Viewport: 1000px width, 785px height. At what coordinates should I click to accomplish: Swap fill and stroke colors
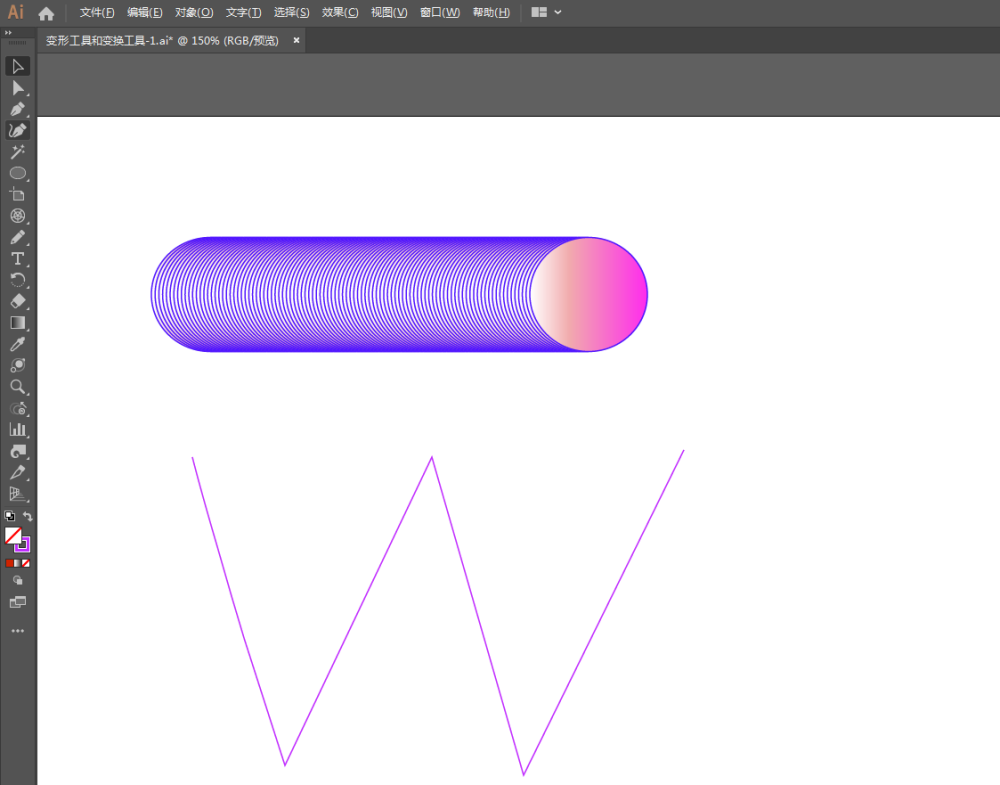(x=28, y=516)
